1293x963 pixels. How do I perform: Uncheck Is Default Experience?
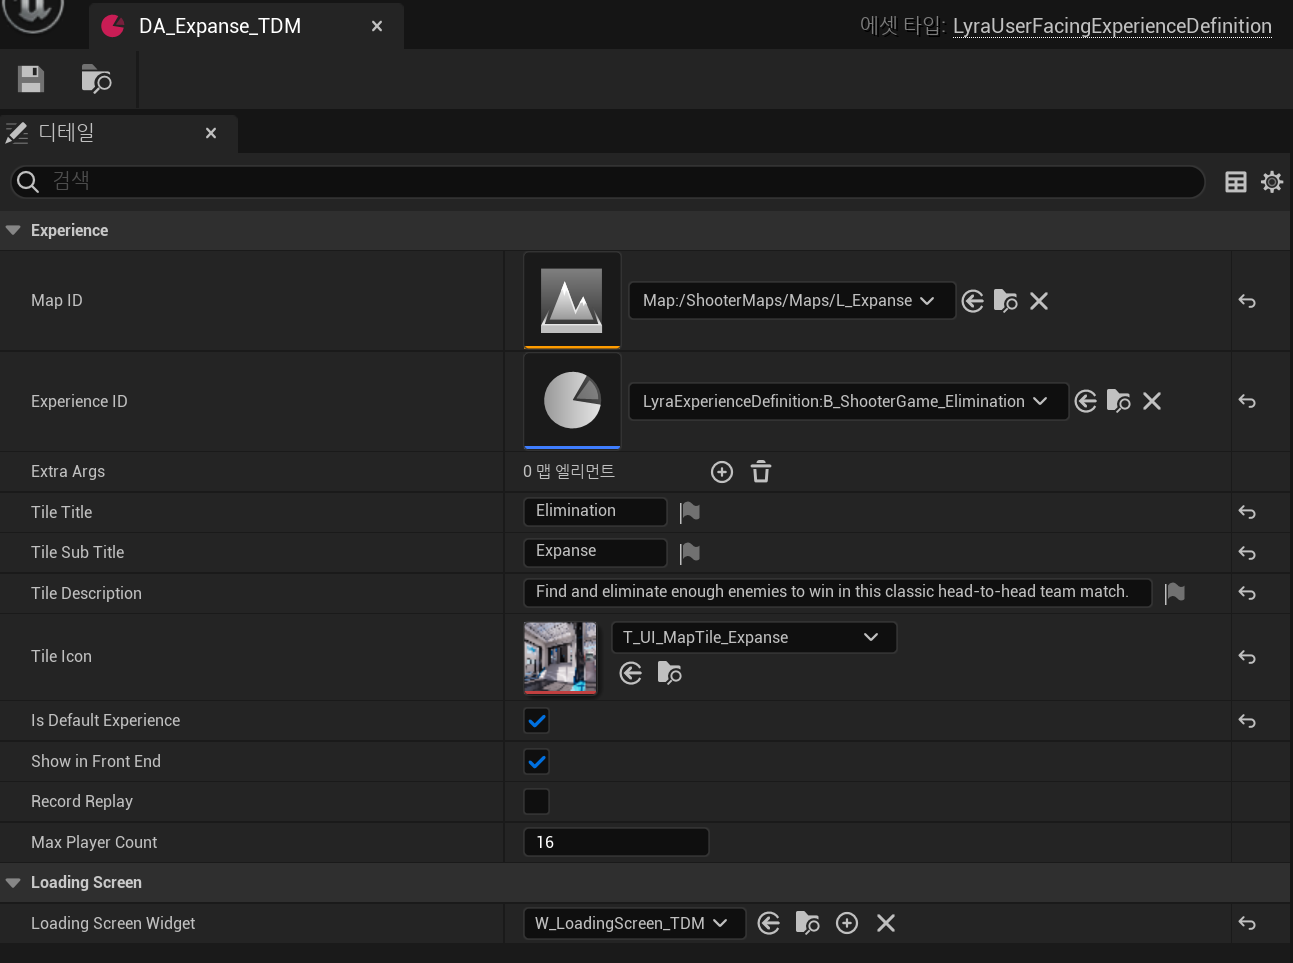(x=537, y=721)
